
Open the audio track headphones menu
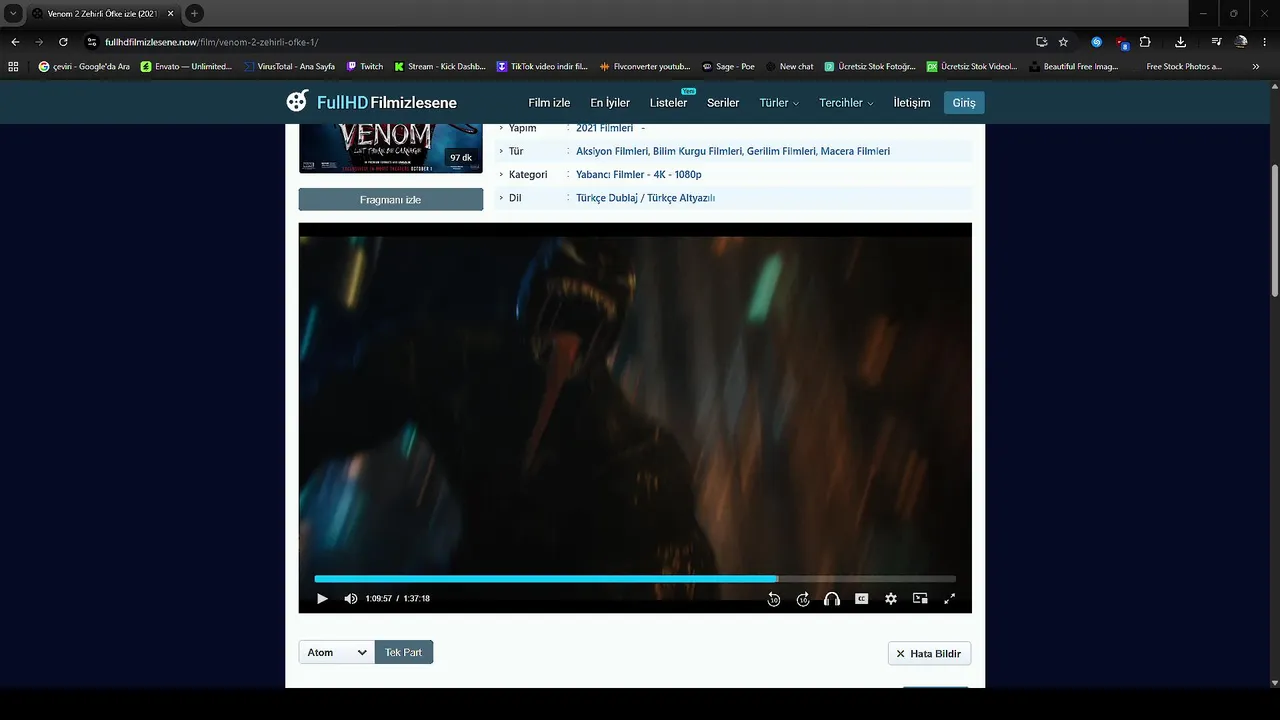[832, 599]
